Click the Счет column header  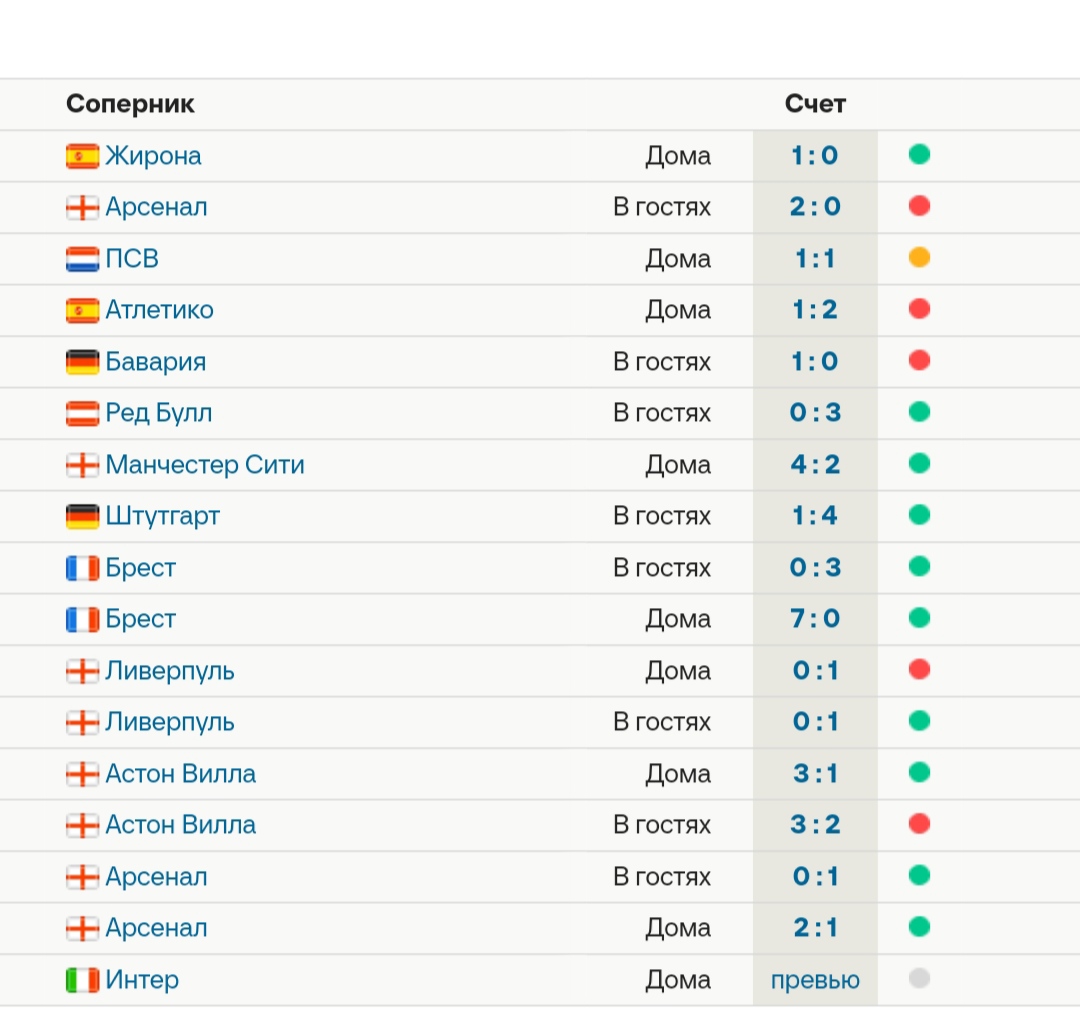pos(815,103)
